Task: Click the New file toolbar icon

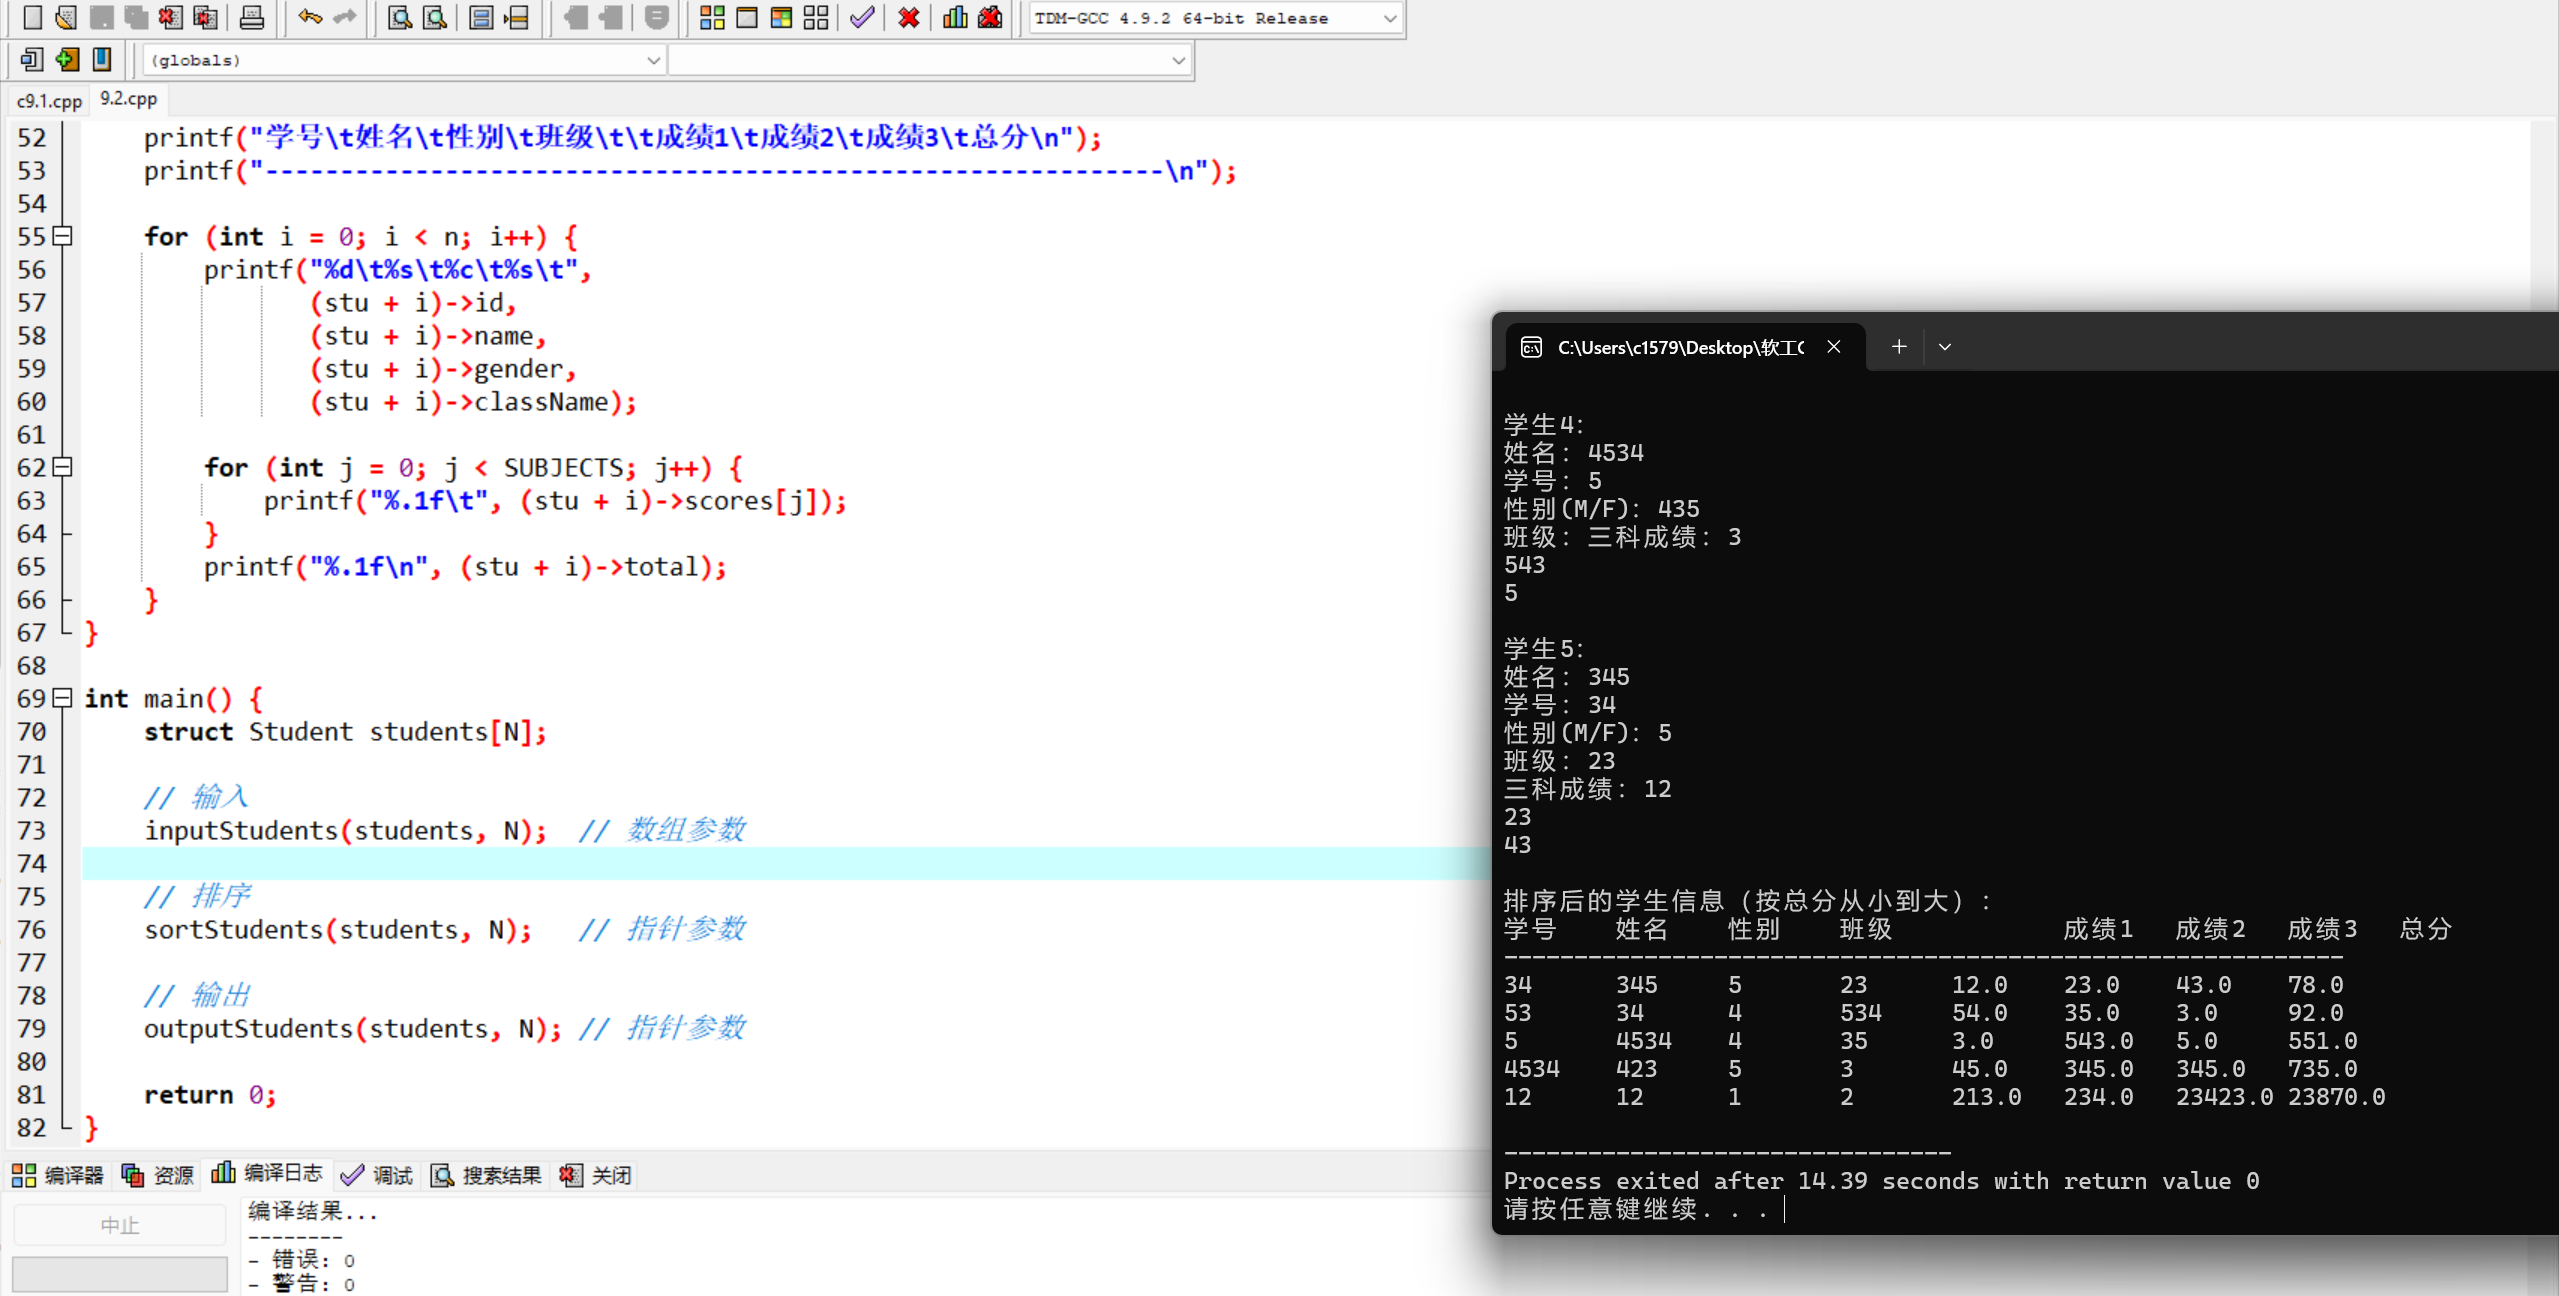Action: (32, 17)
